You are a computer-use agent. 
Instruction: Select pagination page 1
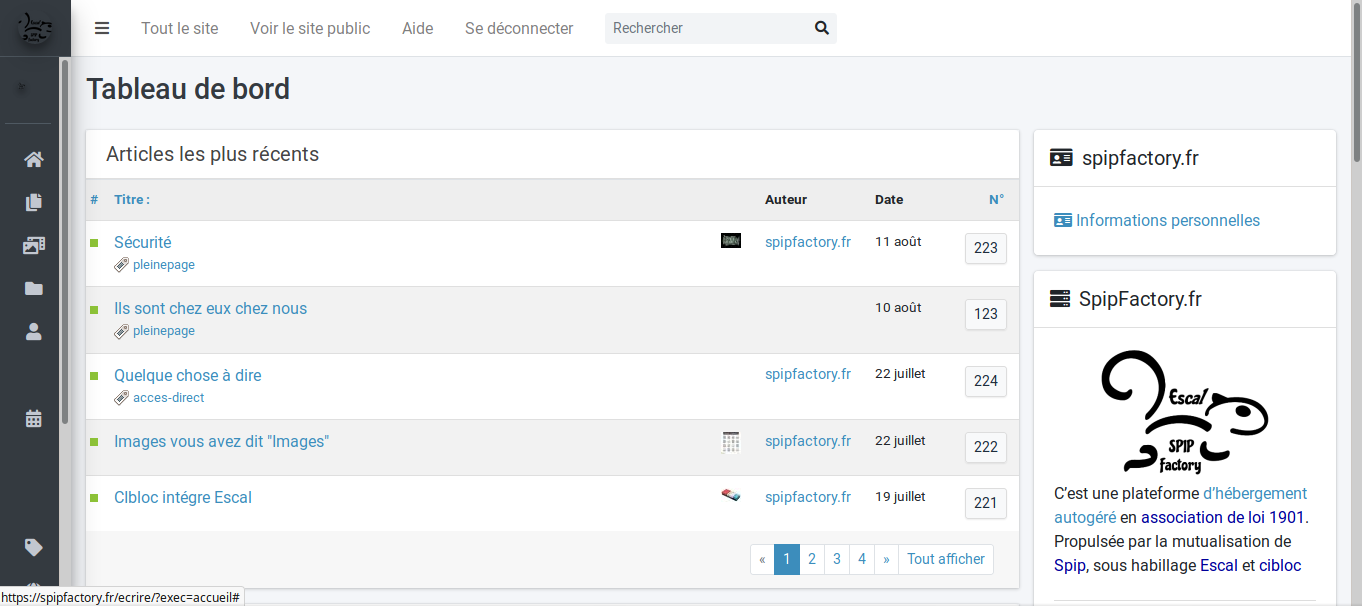point(787,559)
